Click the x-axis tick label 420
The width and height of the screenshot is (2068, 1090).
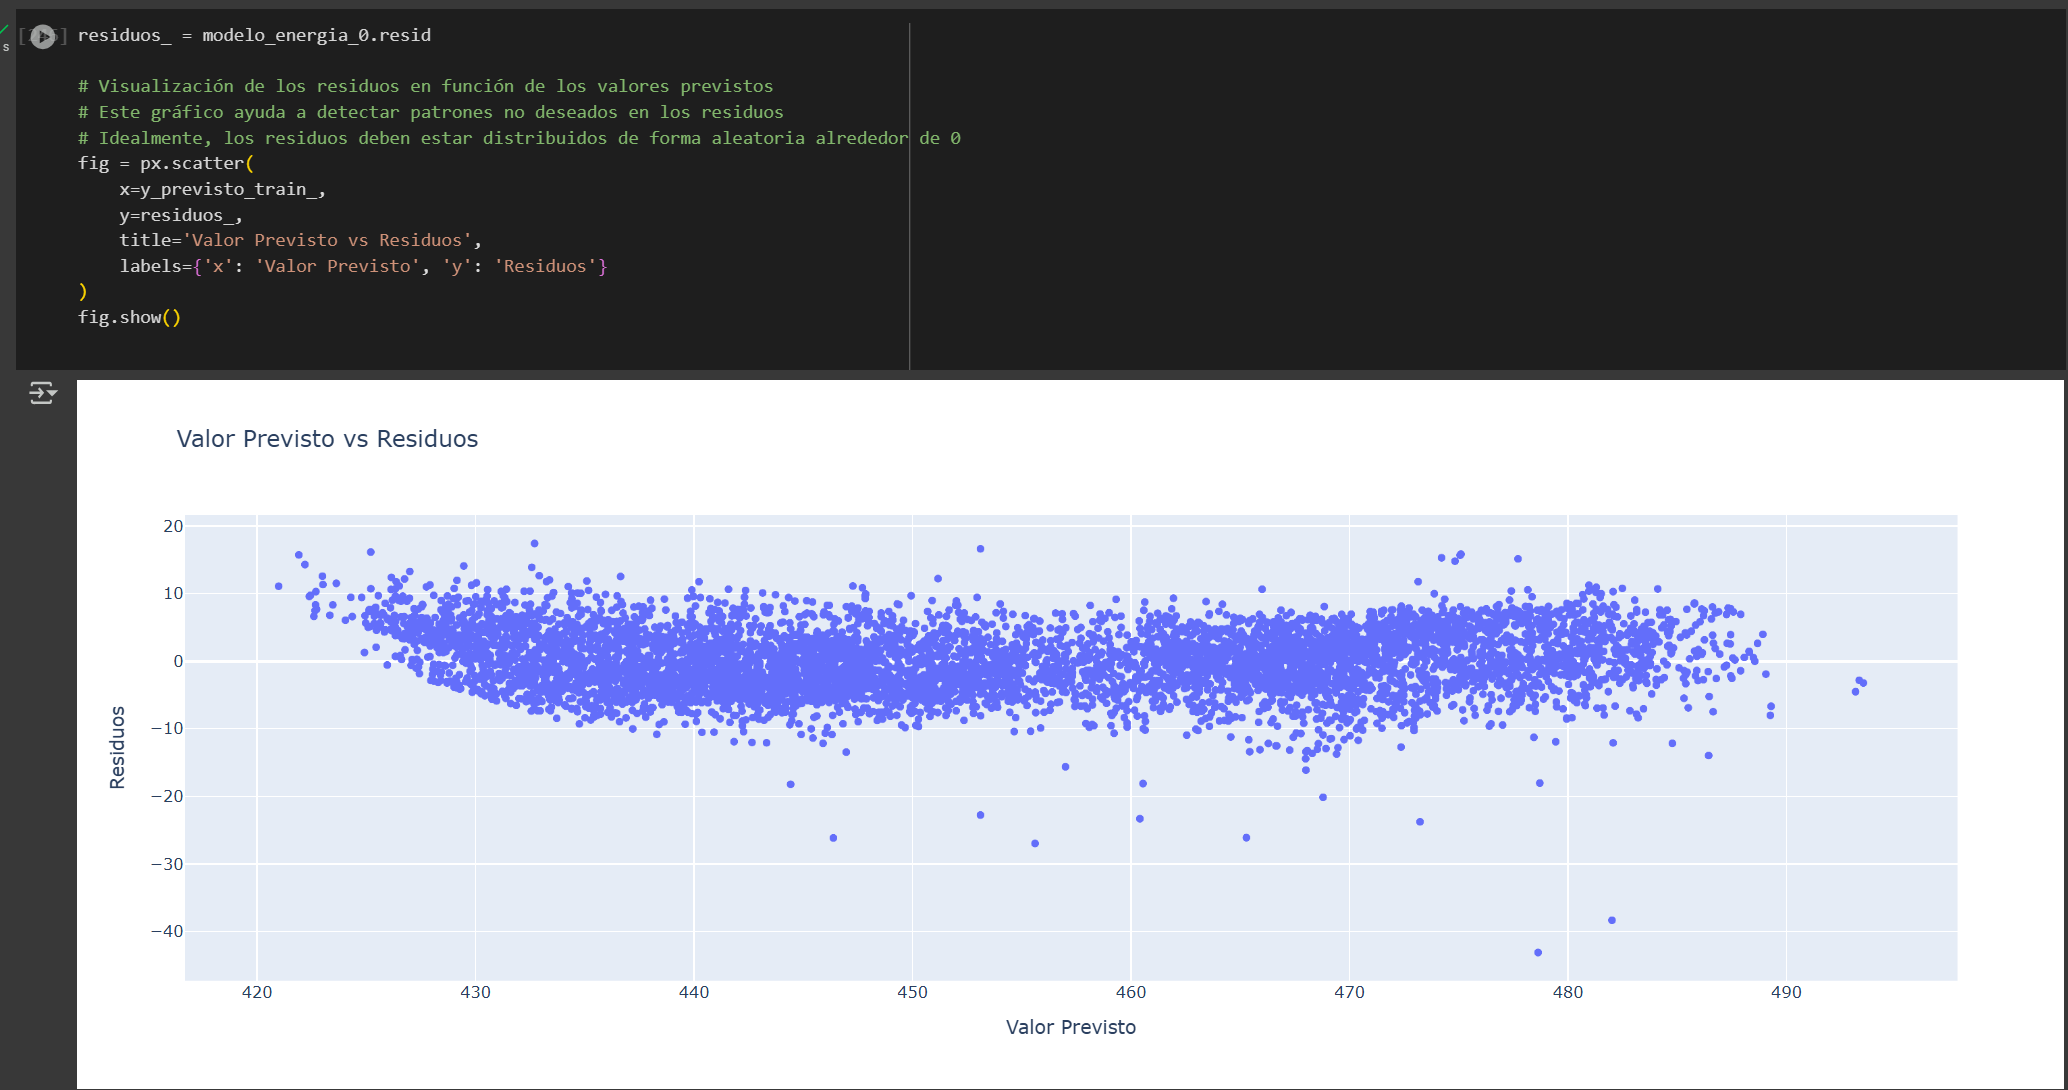257,992
